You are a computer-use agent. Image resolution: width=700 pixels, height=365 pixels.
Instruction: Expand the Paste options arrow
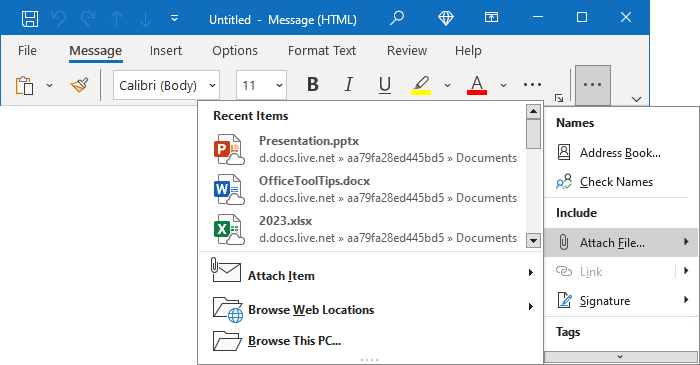click(x=50, y=85)
